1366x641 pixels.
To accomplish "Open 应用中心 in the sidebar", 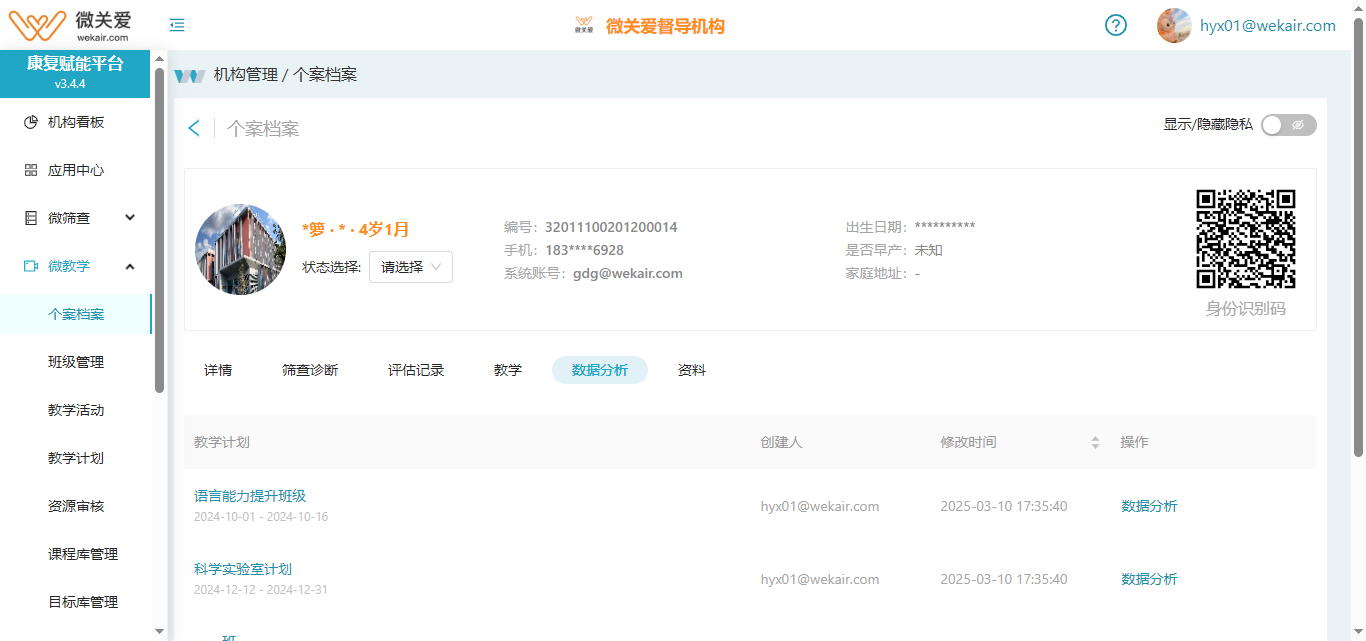I will (76, 170).
